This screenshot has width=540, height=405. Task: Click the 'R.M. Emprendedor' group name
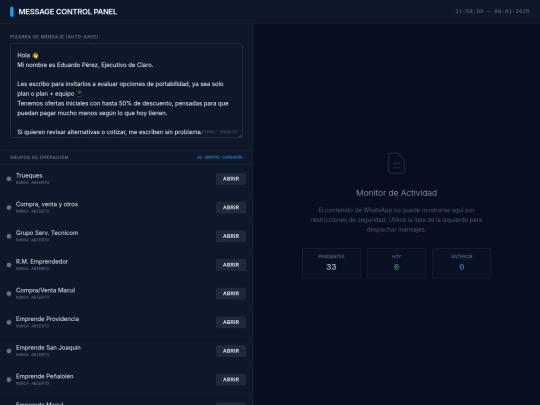point(42,262)
